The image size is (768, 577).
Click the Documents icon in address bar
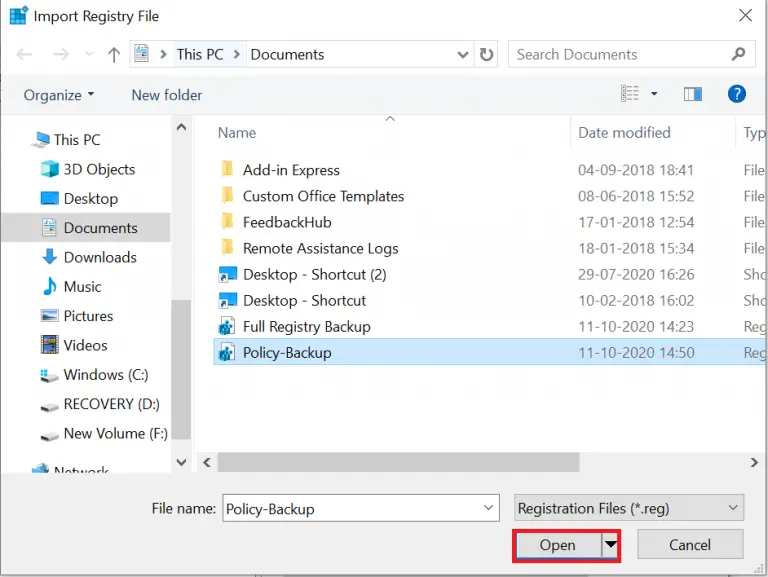coord(142,53)
